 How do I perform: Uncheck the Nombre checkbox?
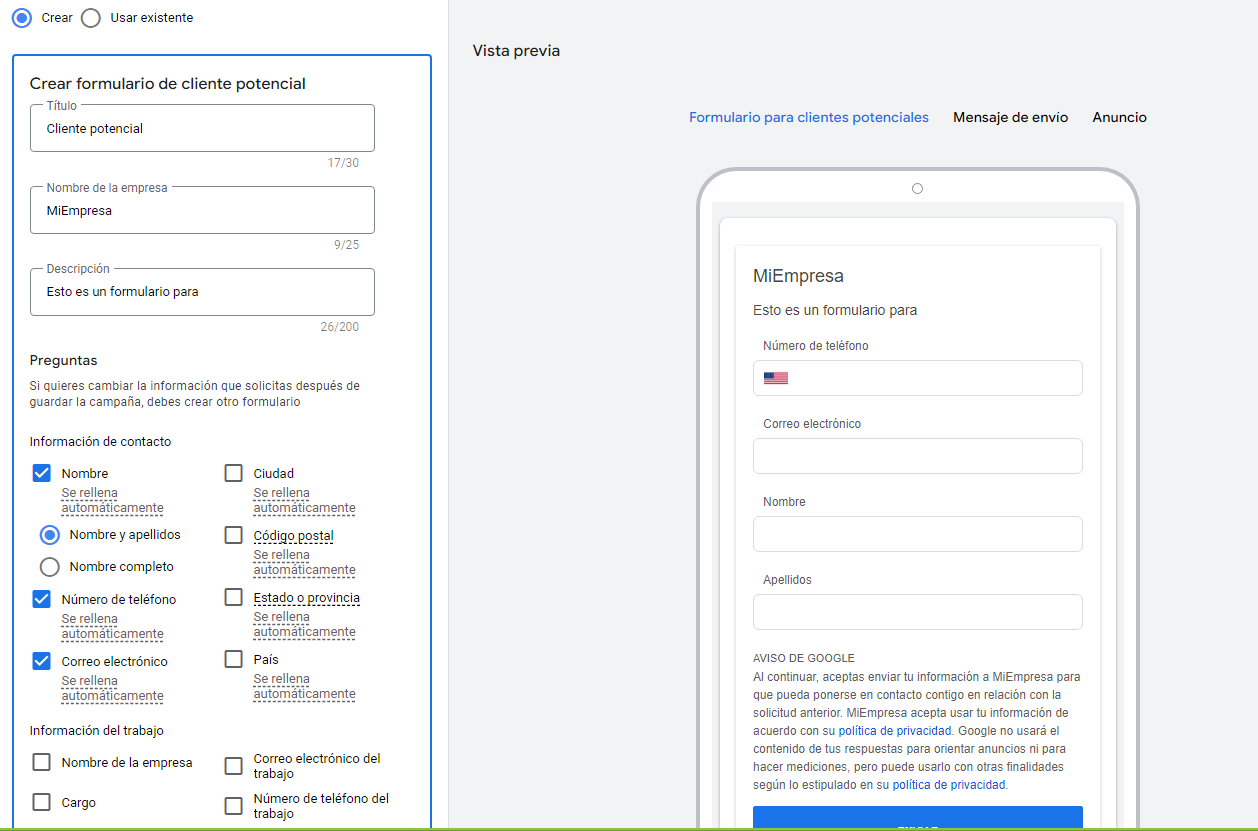[42, 473]
